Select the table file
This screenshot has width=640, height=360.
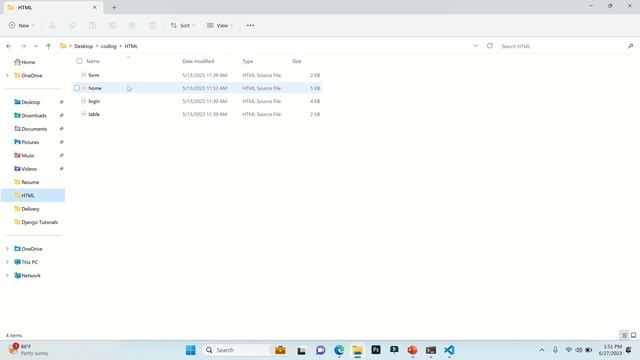click(198, 114)
